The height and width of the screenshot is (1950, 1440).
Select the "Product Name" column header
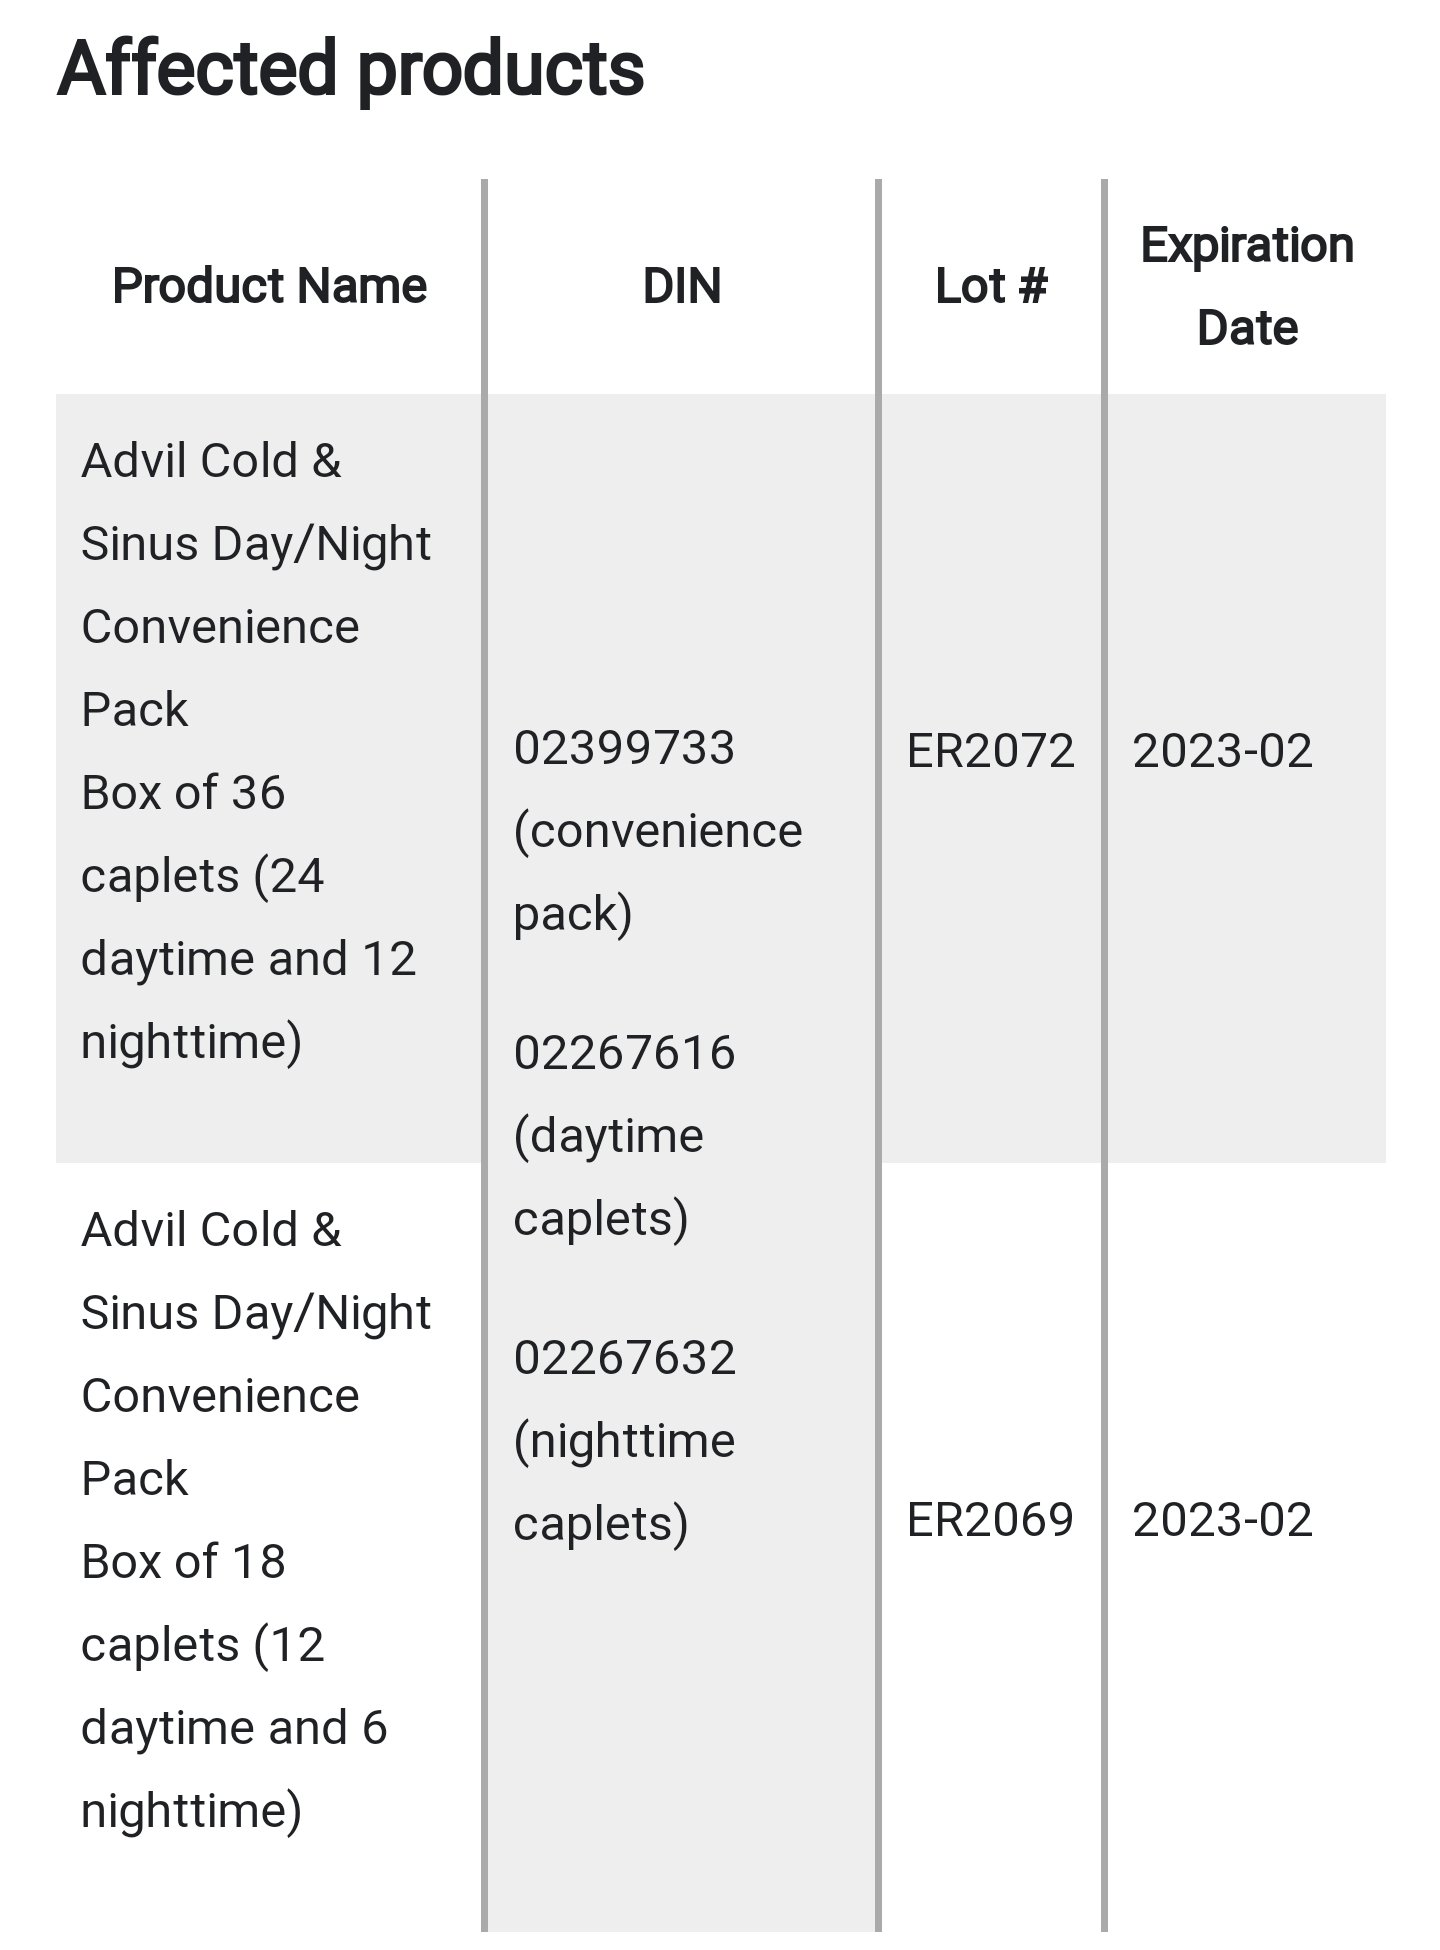pos(269,286)
